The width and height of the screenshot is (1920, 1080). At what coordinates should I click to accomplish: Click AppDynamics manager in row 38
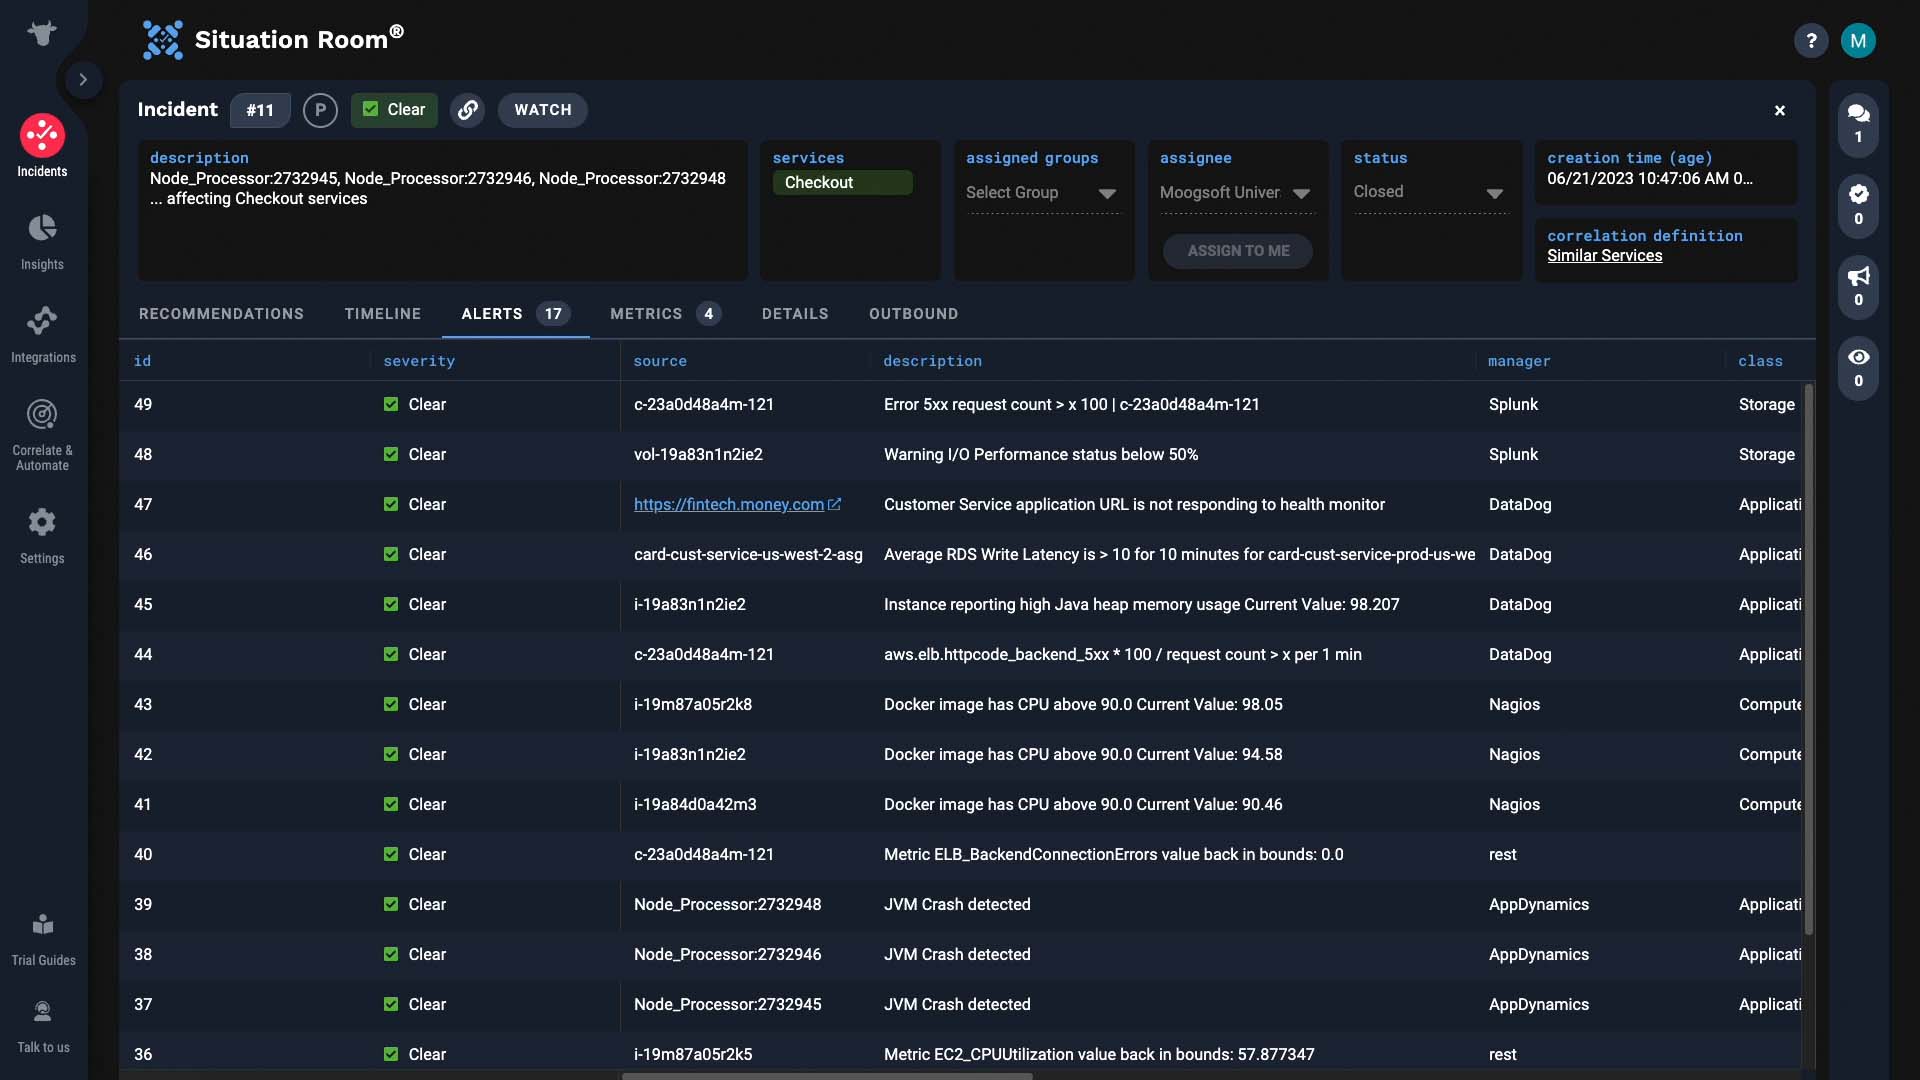(1538, 955)
